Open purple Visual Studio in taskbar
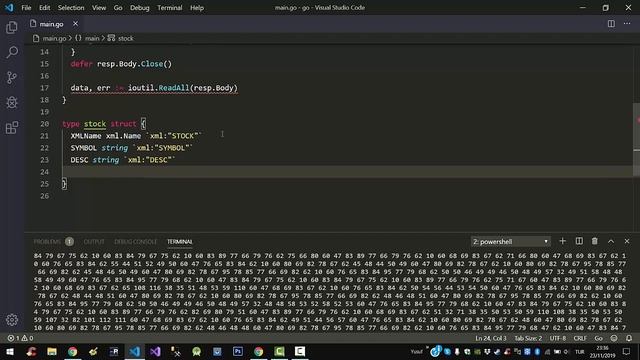Image resolution: width=640 pixels, height=360 pixels. 155,351
